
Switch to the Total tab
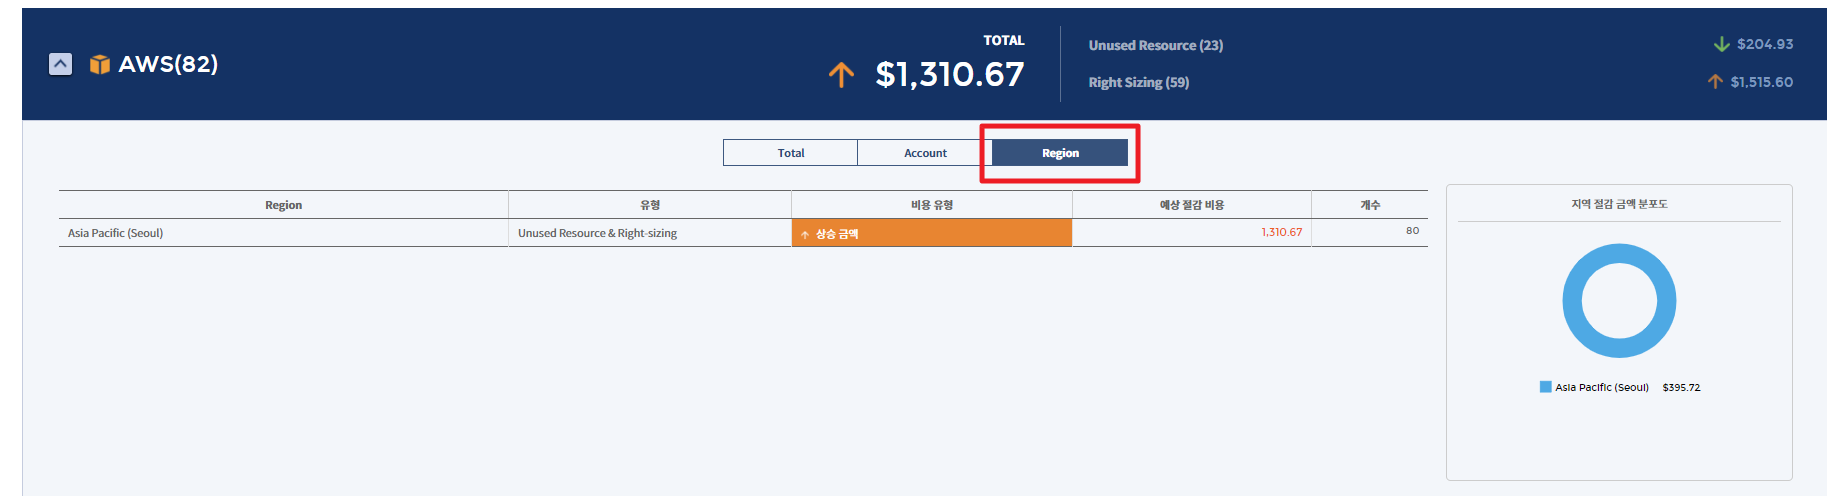pos(790,153)
